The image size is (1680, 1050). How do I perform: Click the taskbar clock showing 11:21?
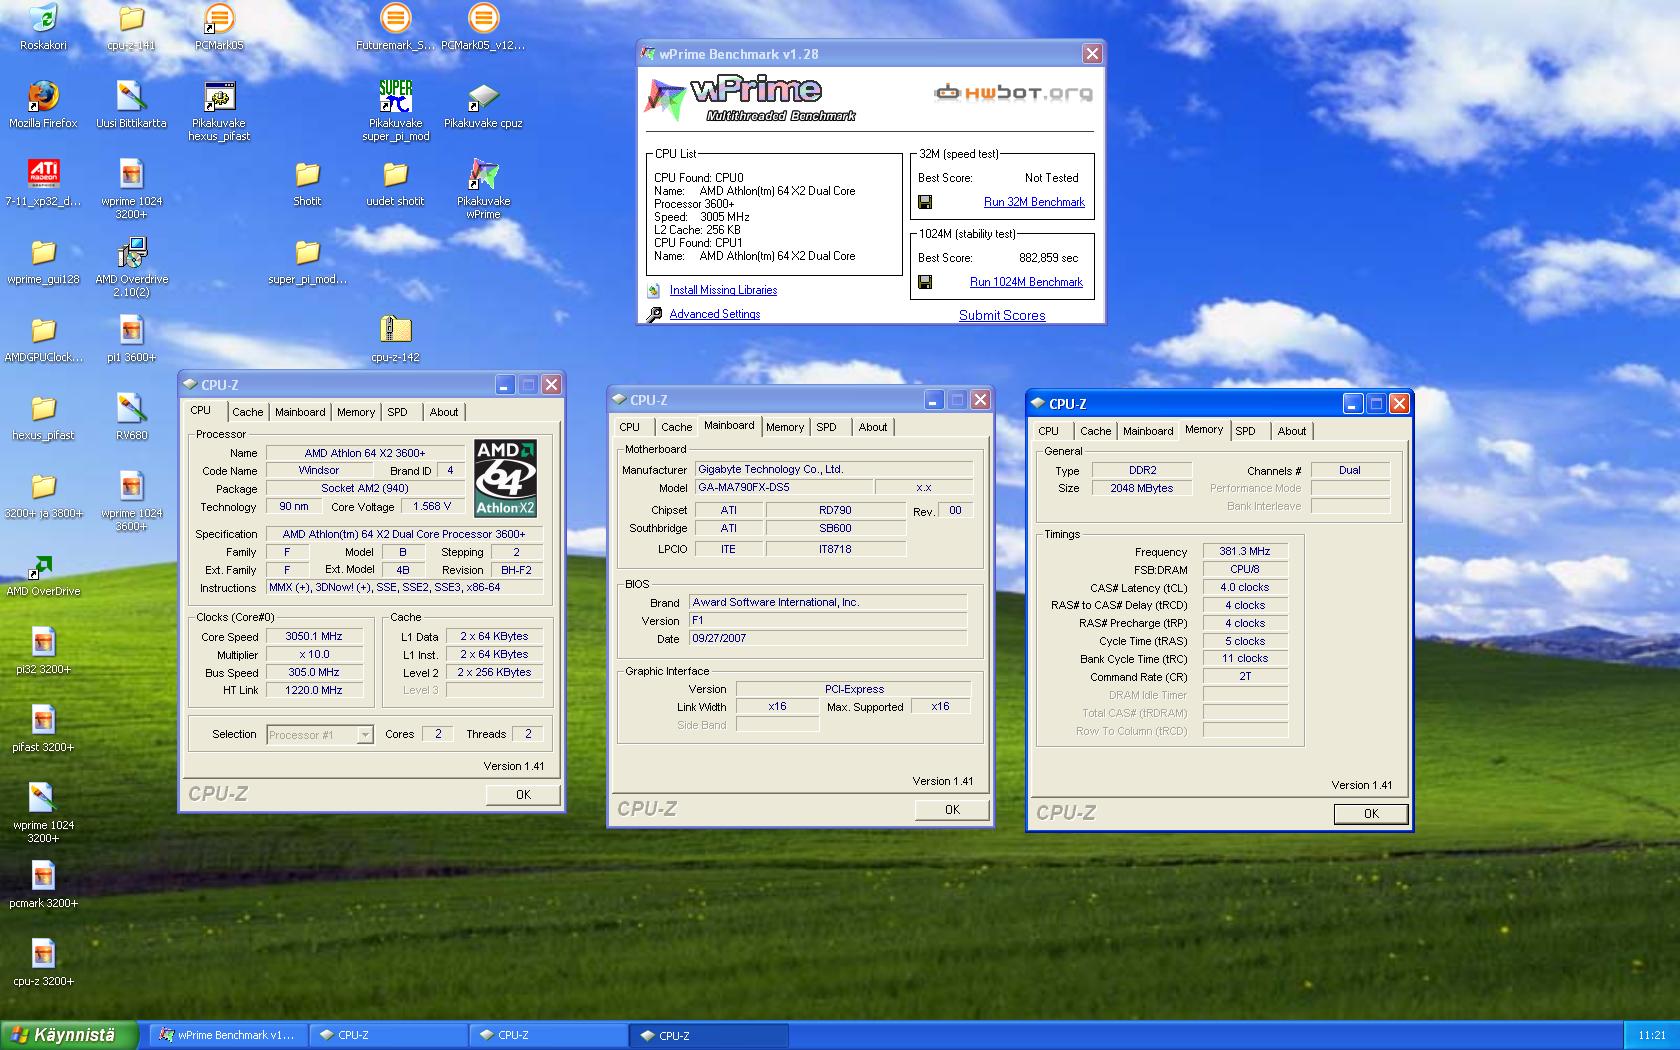click(1652, 1036)
